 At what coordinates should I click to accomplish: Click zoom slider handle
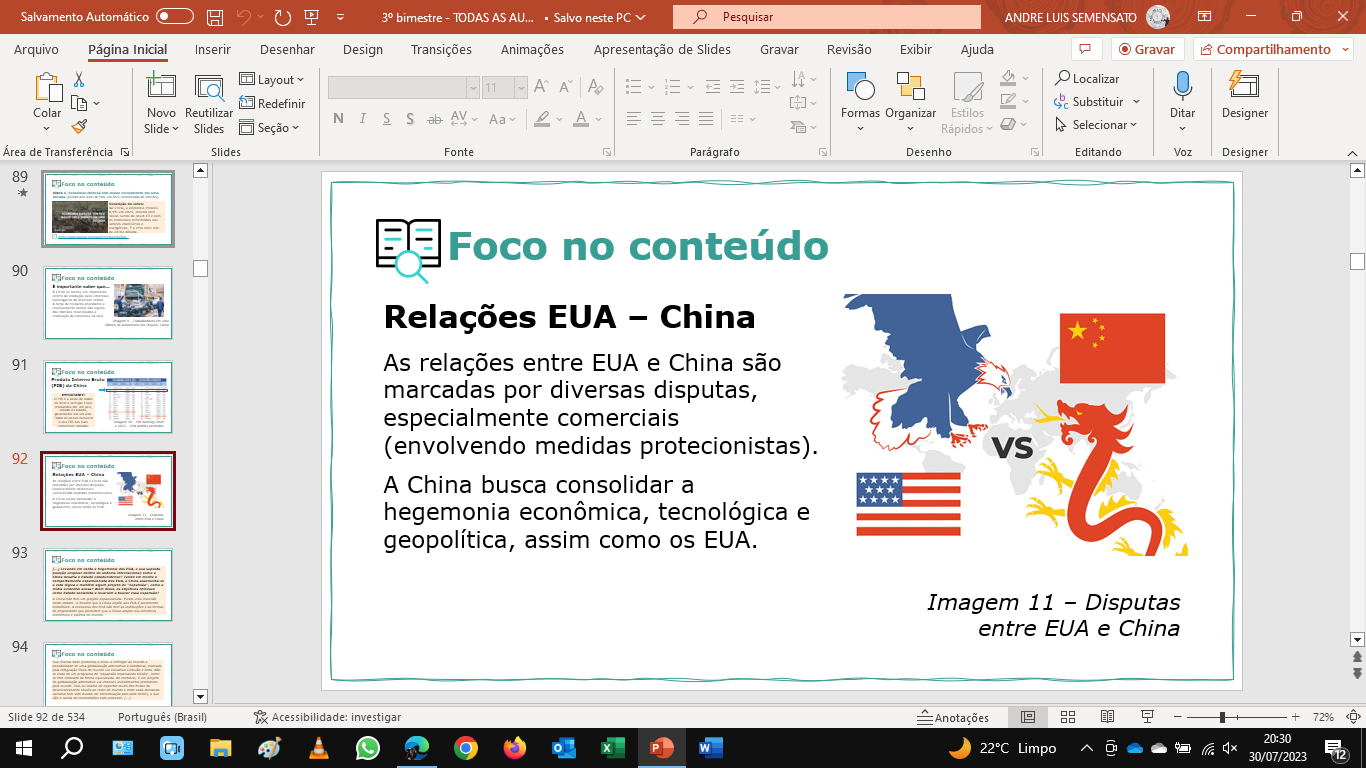[x=1222, y=718]
